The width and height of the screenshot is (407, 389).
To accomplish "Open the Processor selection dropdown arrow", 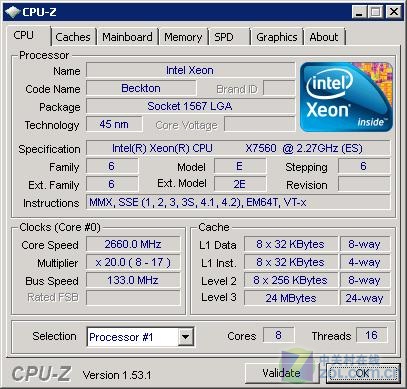I will pos(186,337).
